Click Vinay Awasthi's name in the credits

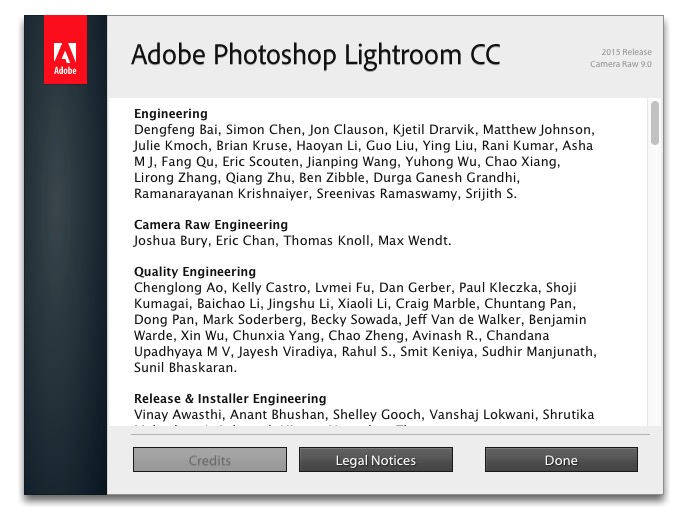click(178, 415)
